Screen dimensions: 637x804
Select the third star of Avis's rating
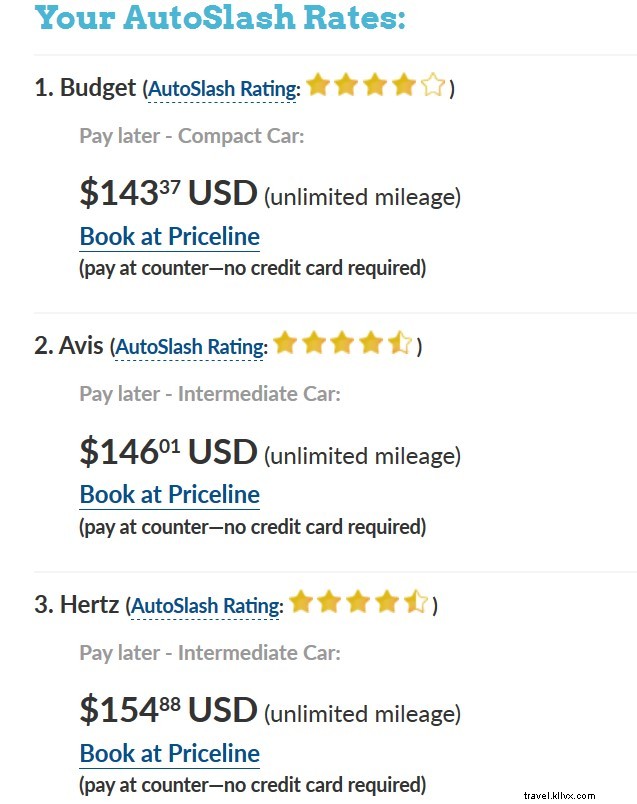coord(341,343)
